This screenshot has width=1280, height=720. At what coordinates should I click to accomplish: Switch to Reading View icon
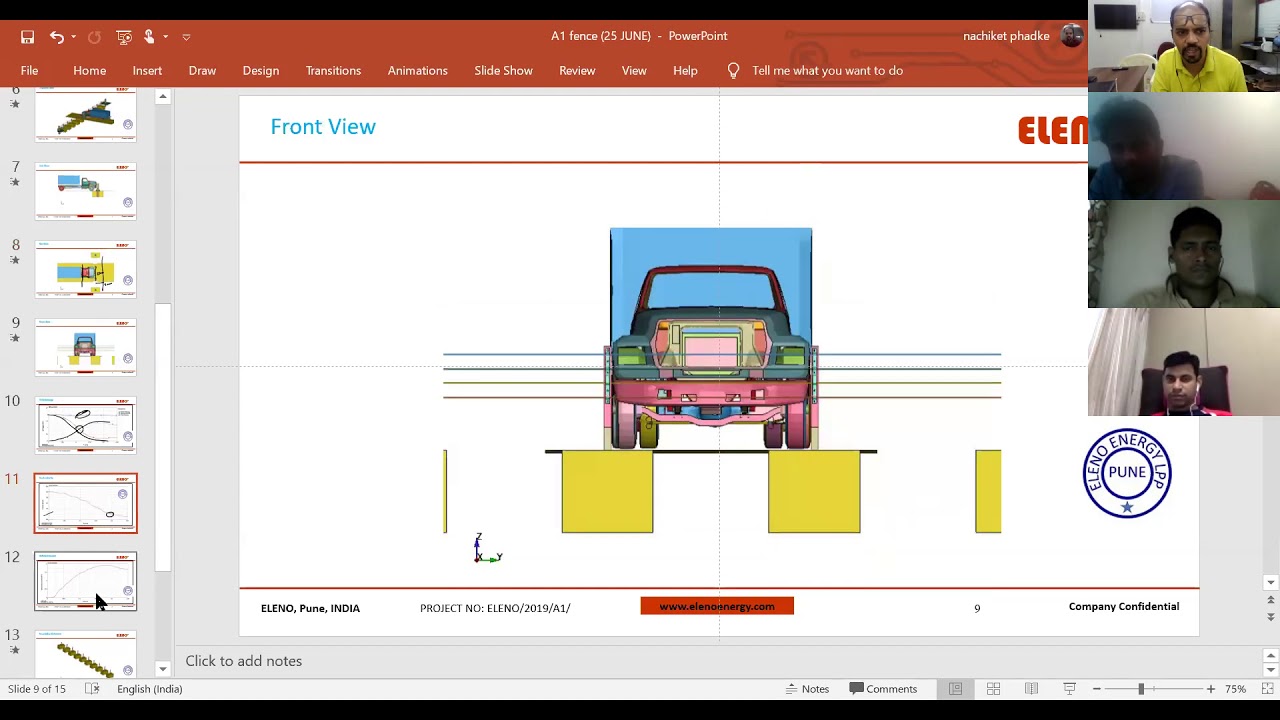pyautogui.click(x=1031, y=689)
